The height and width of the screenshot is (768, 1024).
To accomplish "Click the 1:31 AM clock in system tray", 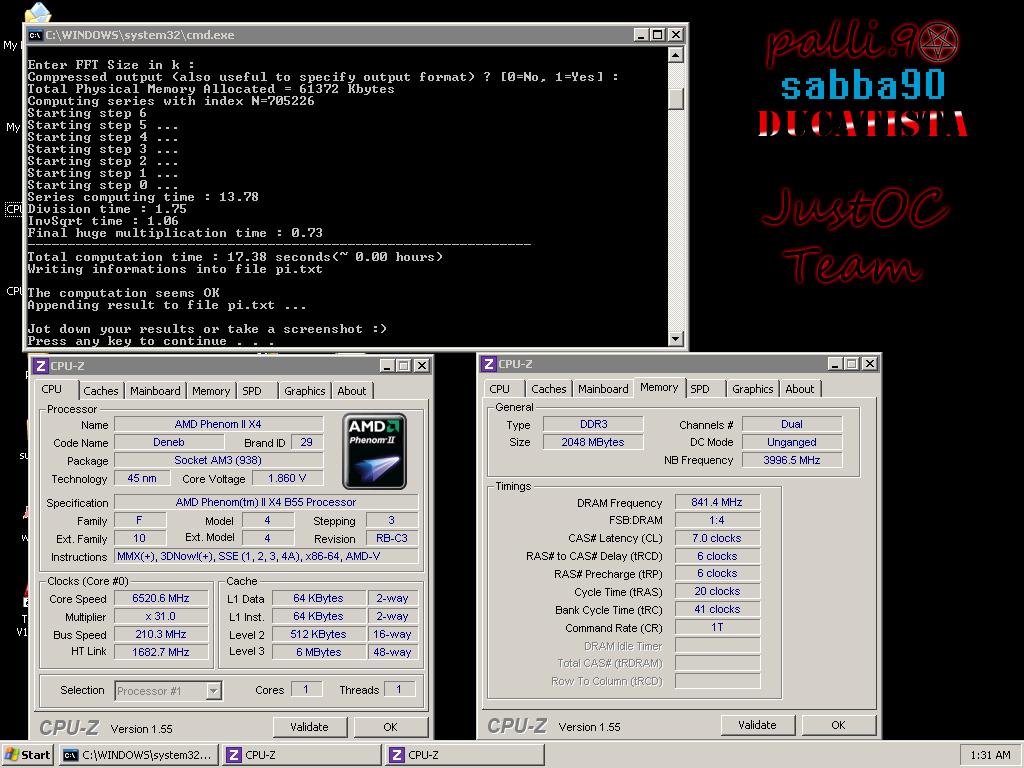I will tap(990, 755).
